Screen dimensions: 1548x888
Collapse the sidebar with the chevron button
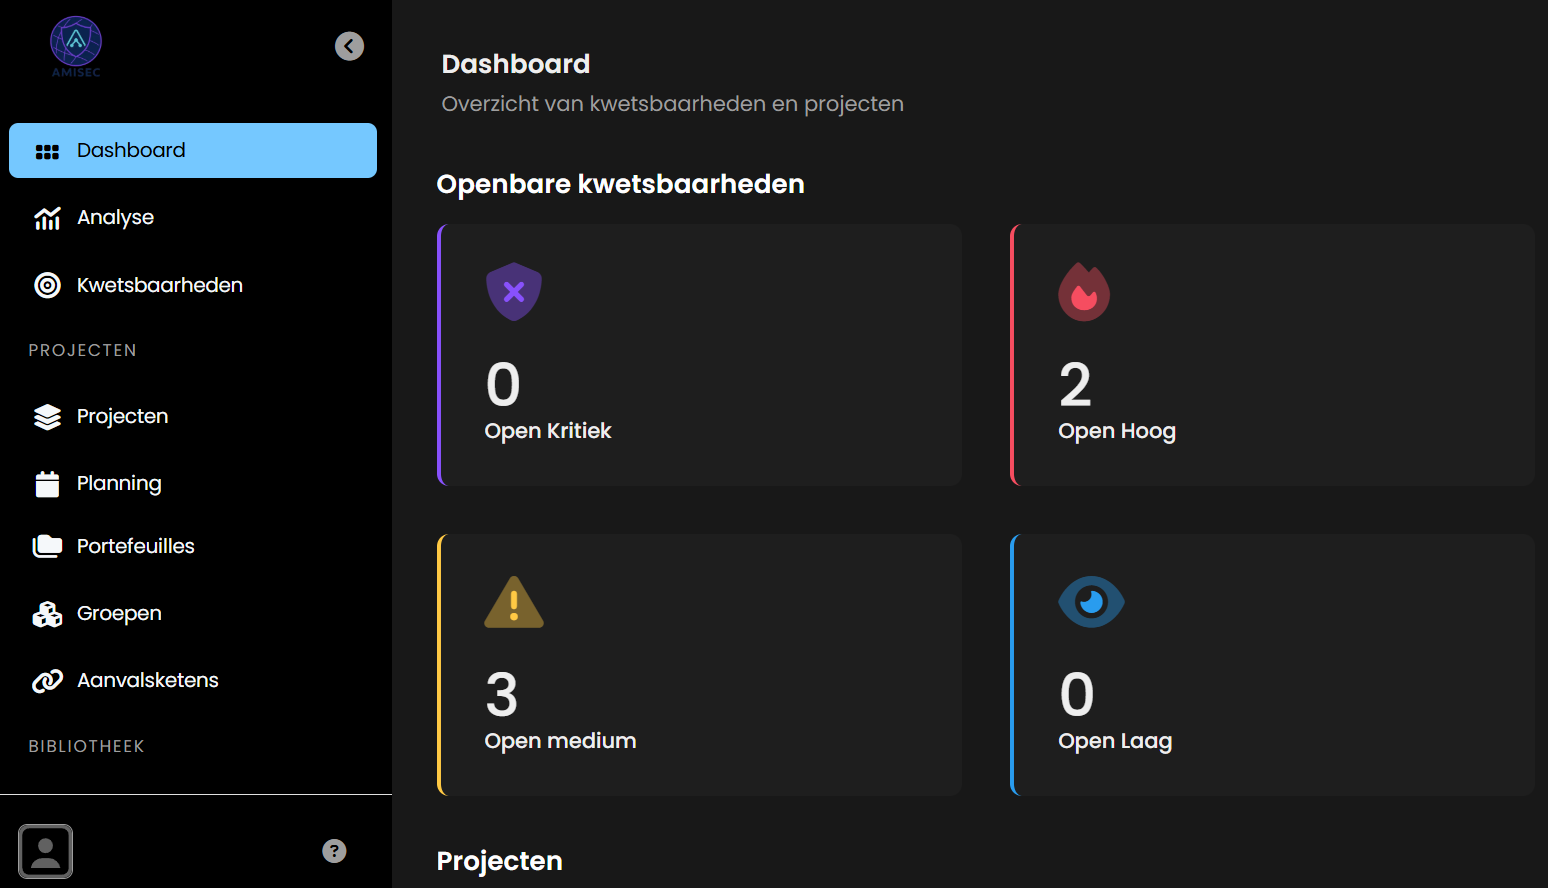click(349, 46)
